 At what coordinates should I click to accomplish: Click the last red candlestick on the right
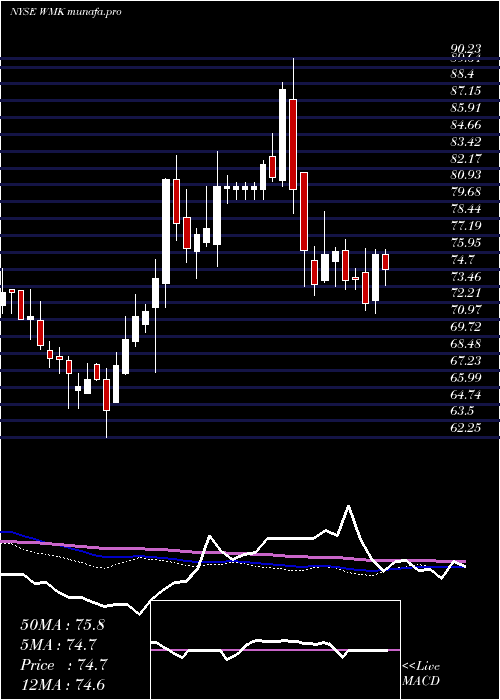tap(386, 262)
